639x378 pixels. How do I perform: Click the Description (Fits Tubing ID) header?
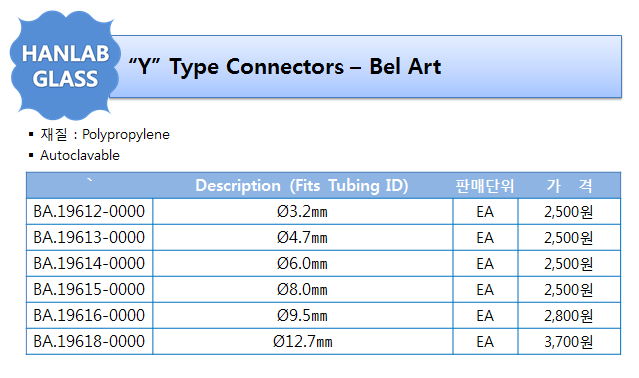(x=302, y=186)
